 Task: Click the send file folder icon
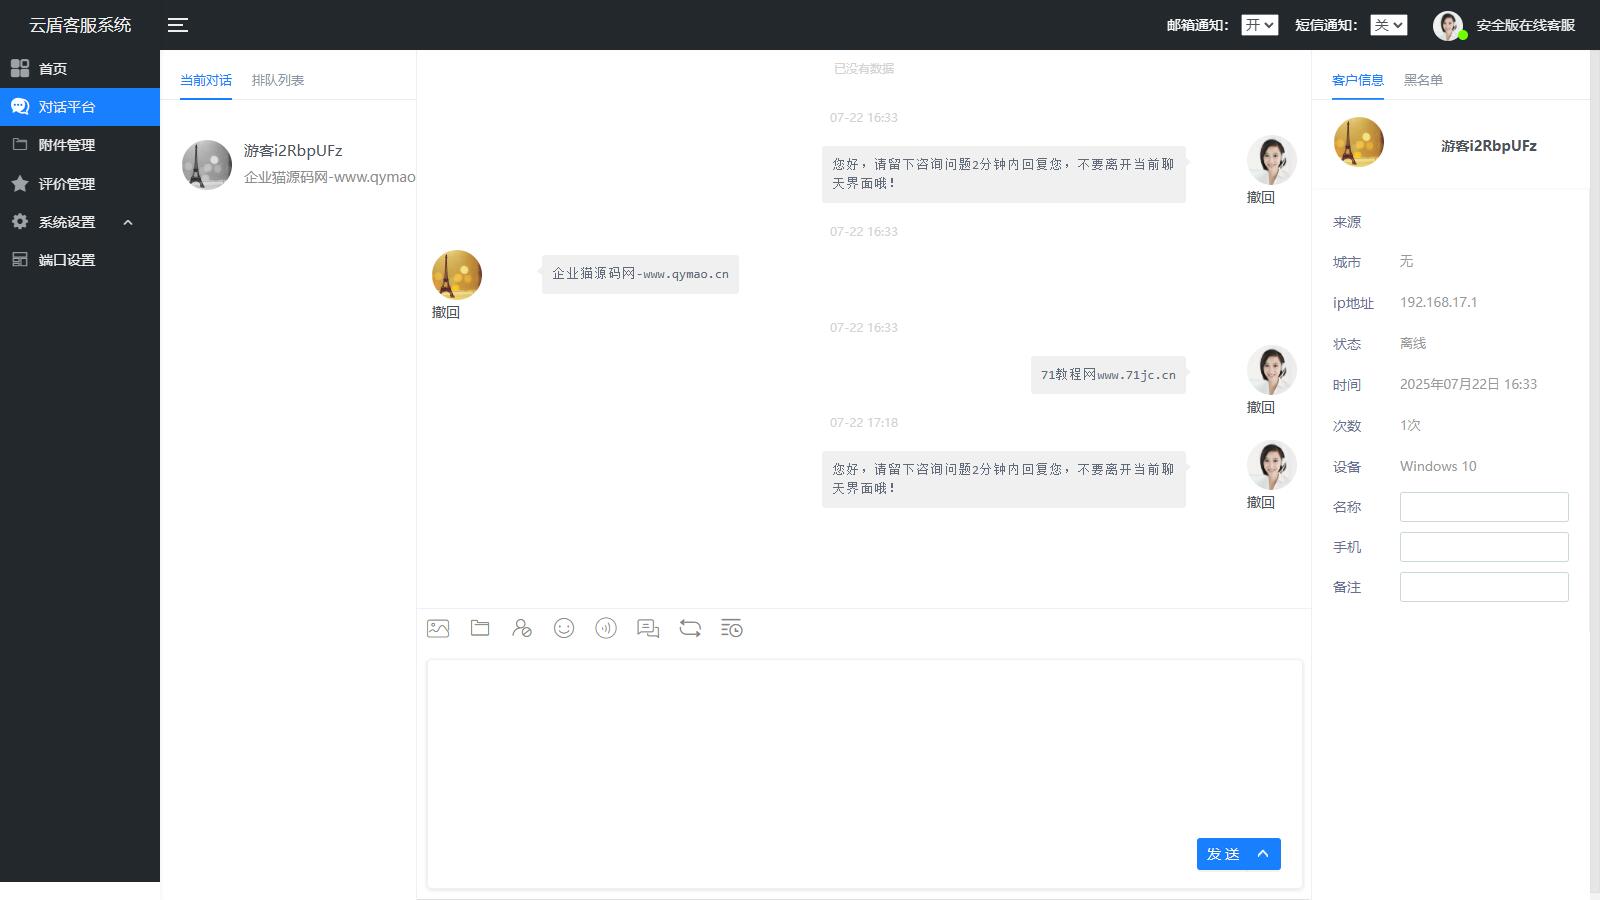[x=480, y=628]
